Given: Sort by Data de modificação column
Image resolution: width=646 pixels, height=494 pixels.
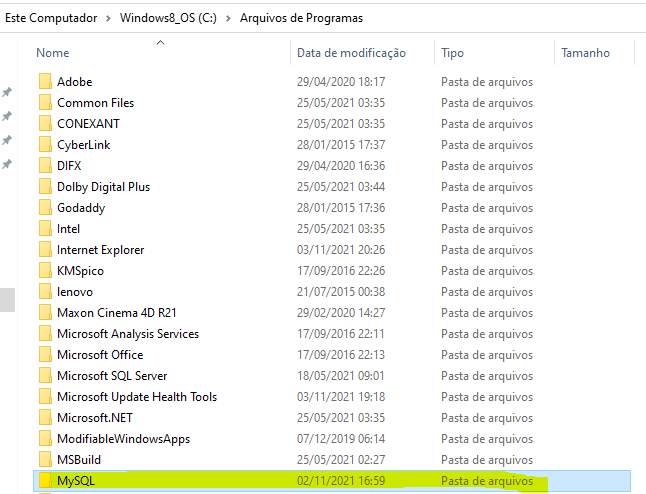Looking at the screenshot, I should [x=351, y=53].
